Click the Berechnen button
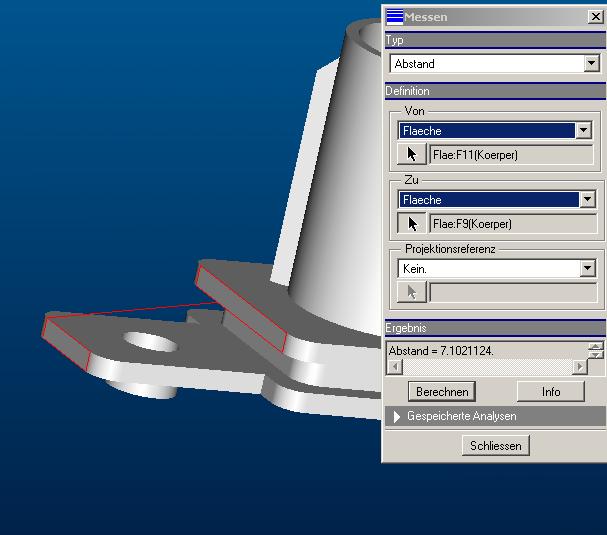This screenshot has height=535, width=607. pos(442,392)
